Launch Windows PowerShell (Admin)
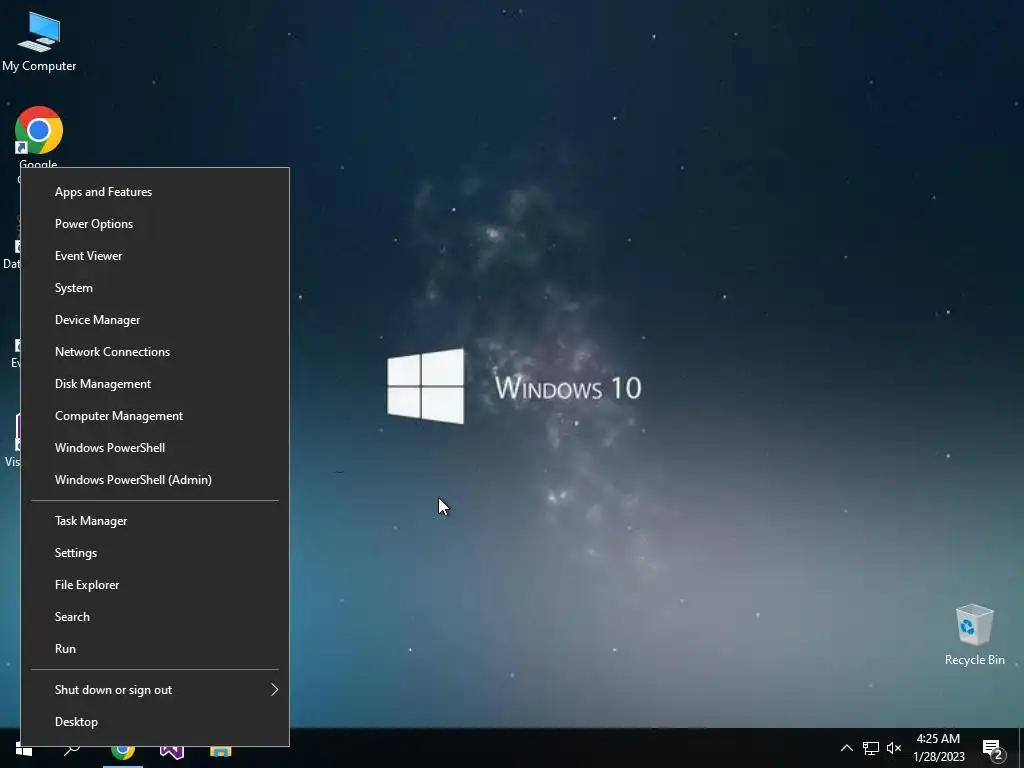The height and width of the screenshot is (768, 1024). pos(155,480)
